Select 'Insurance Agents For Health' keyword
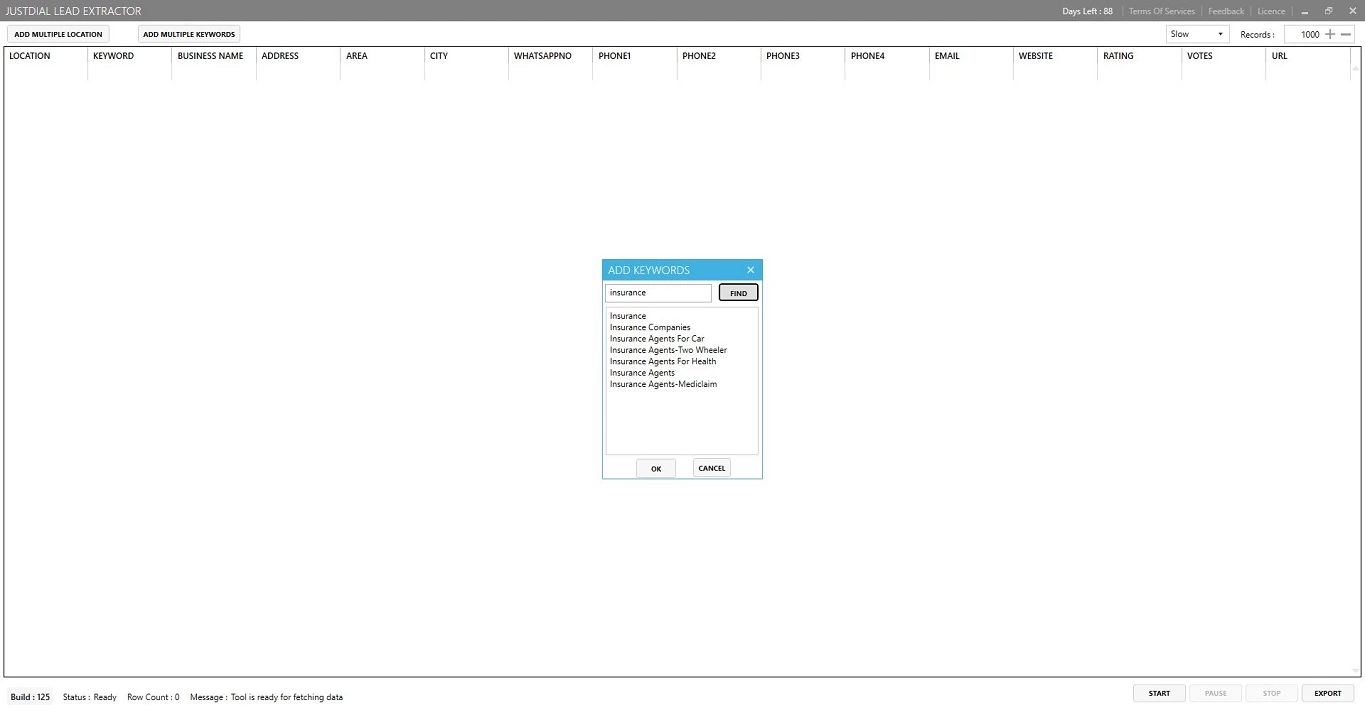This screenshot has width=1365, height=715. [x=663, y=362]
